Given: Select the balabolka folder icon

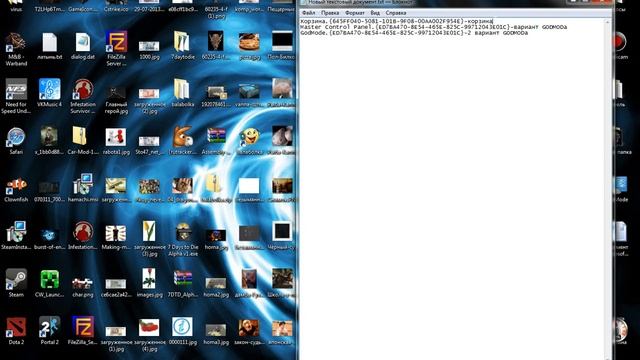Looking at the screenshot, I should (x=182, y=93).
